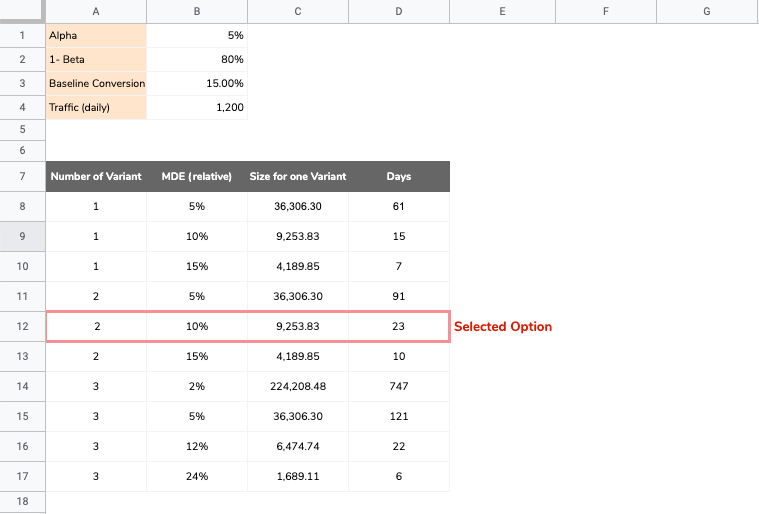Click the 6 days cell
Viewport: 759px width, 514px height.
399,477
